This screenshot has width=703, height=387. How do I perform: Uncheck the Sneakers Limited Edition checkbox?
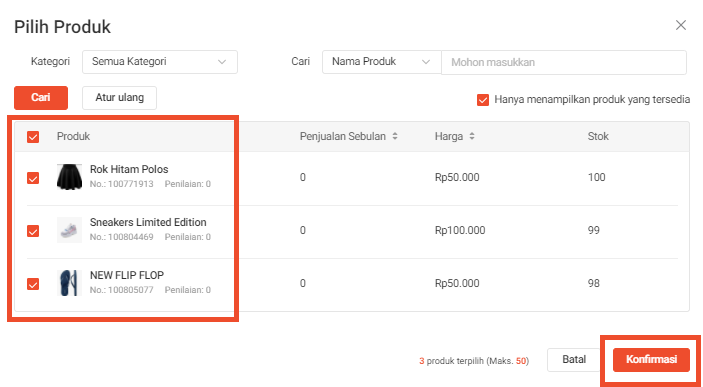pos(33,231)
